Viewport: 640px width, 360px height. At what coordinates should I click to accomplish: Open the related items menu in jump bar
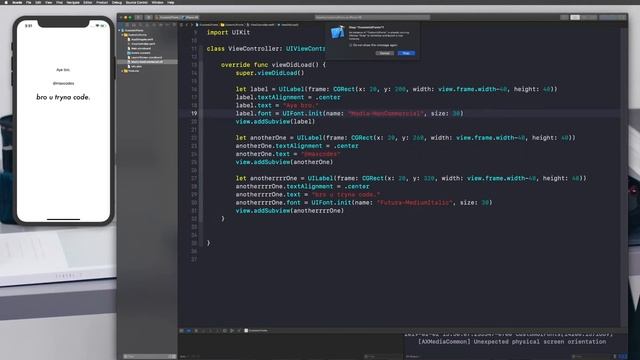(181, 25)
